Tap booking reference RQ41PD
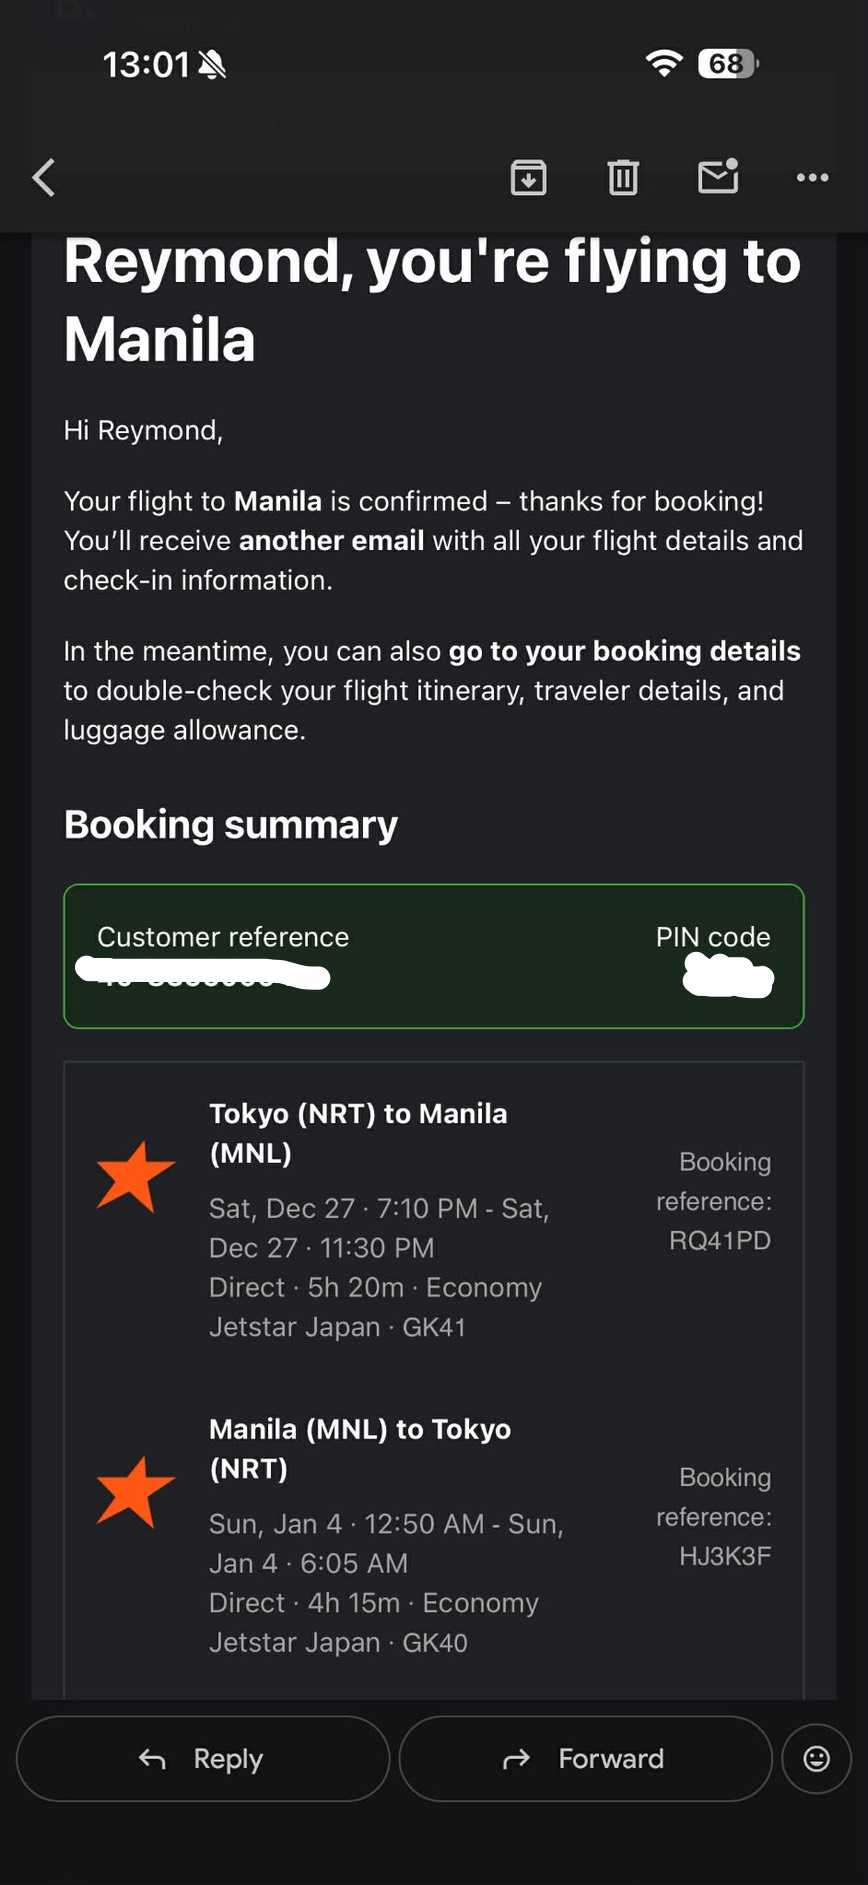This screenshot has height=1885, width=868. 720,1241
